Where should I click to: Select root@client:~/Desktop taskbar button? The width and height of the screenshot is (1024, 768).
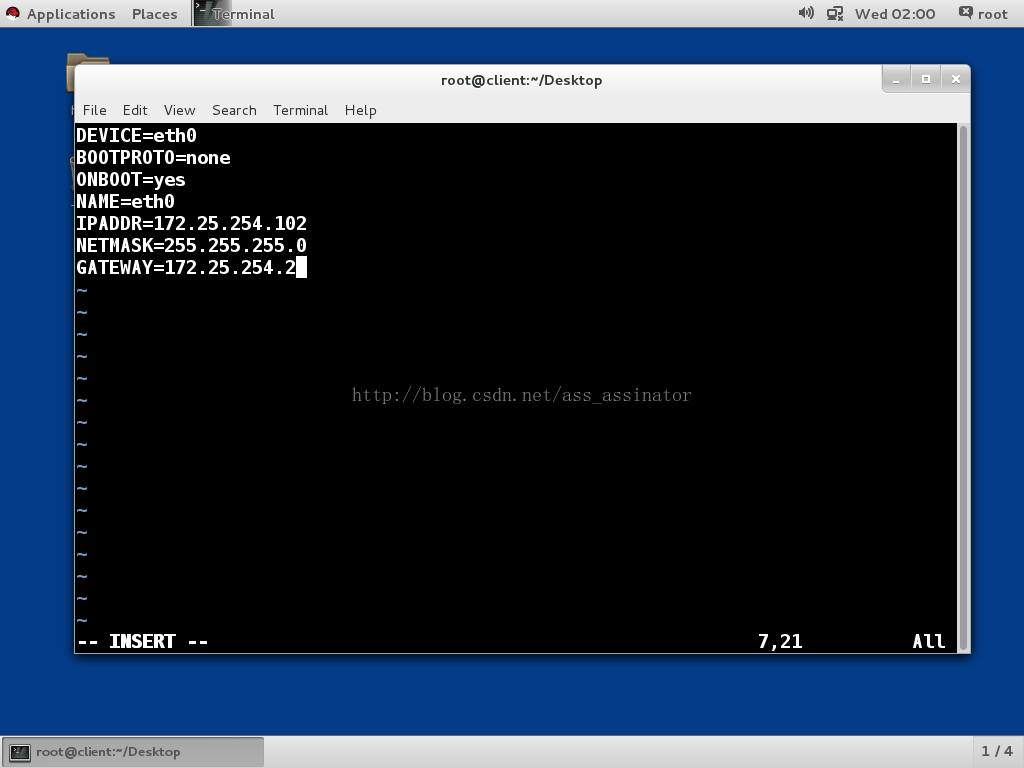[133, 752]
